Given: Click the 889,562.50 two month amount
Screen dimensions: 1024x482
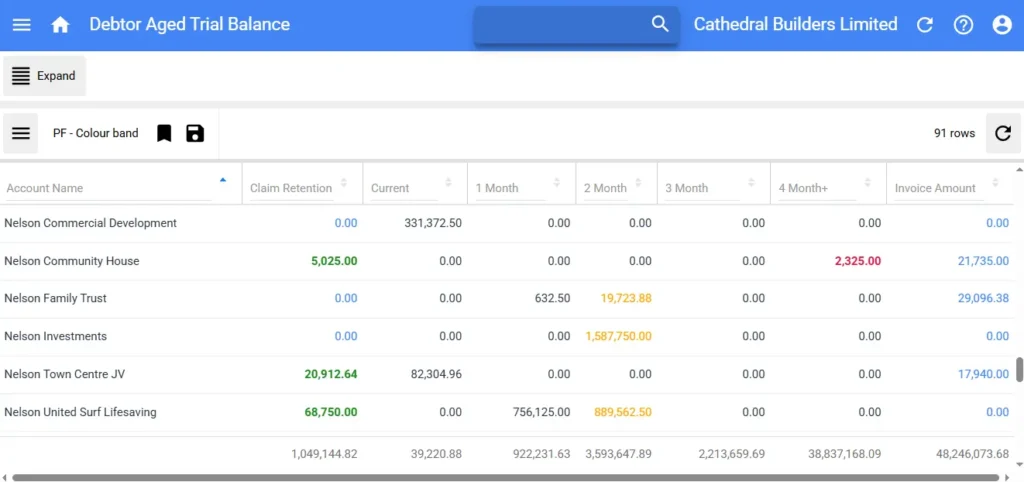Looking at the screenshot, I should (x=623, y=412).
